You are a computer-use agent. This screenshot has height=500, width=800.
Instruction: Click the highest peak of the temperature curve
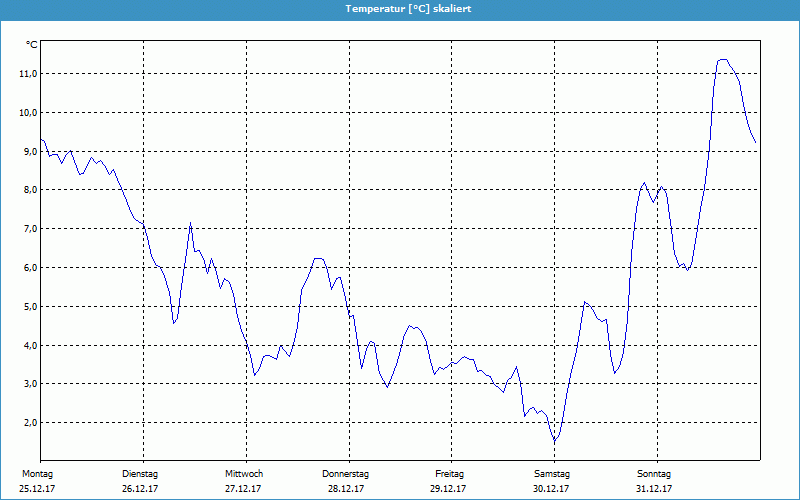tap(722, 60)
